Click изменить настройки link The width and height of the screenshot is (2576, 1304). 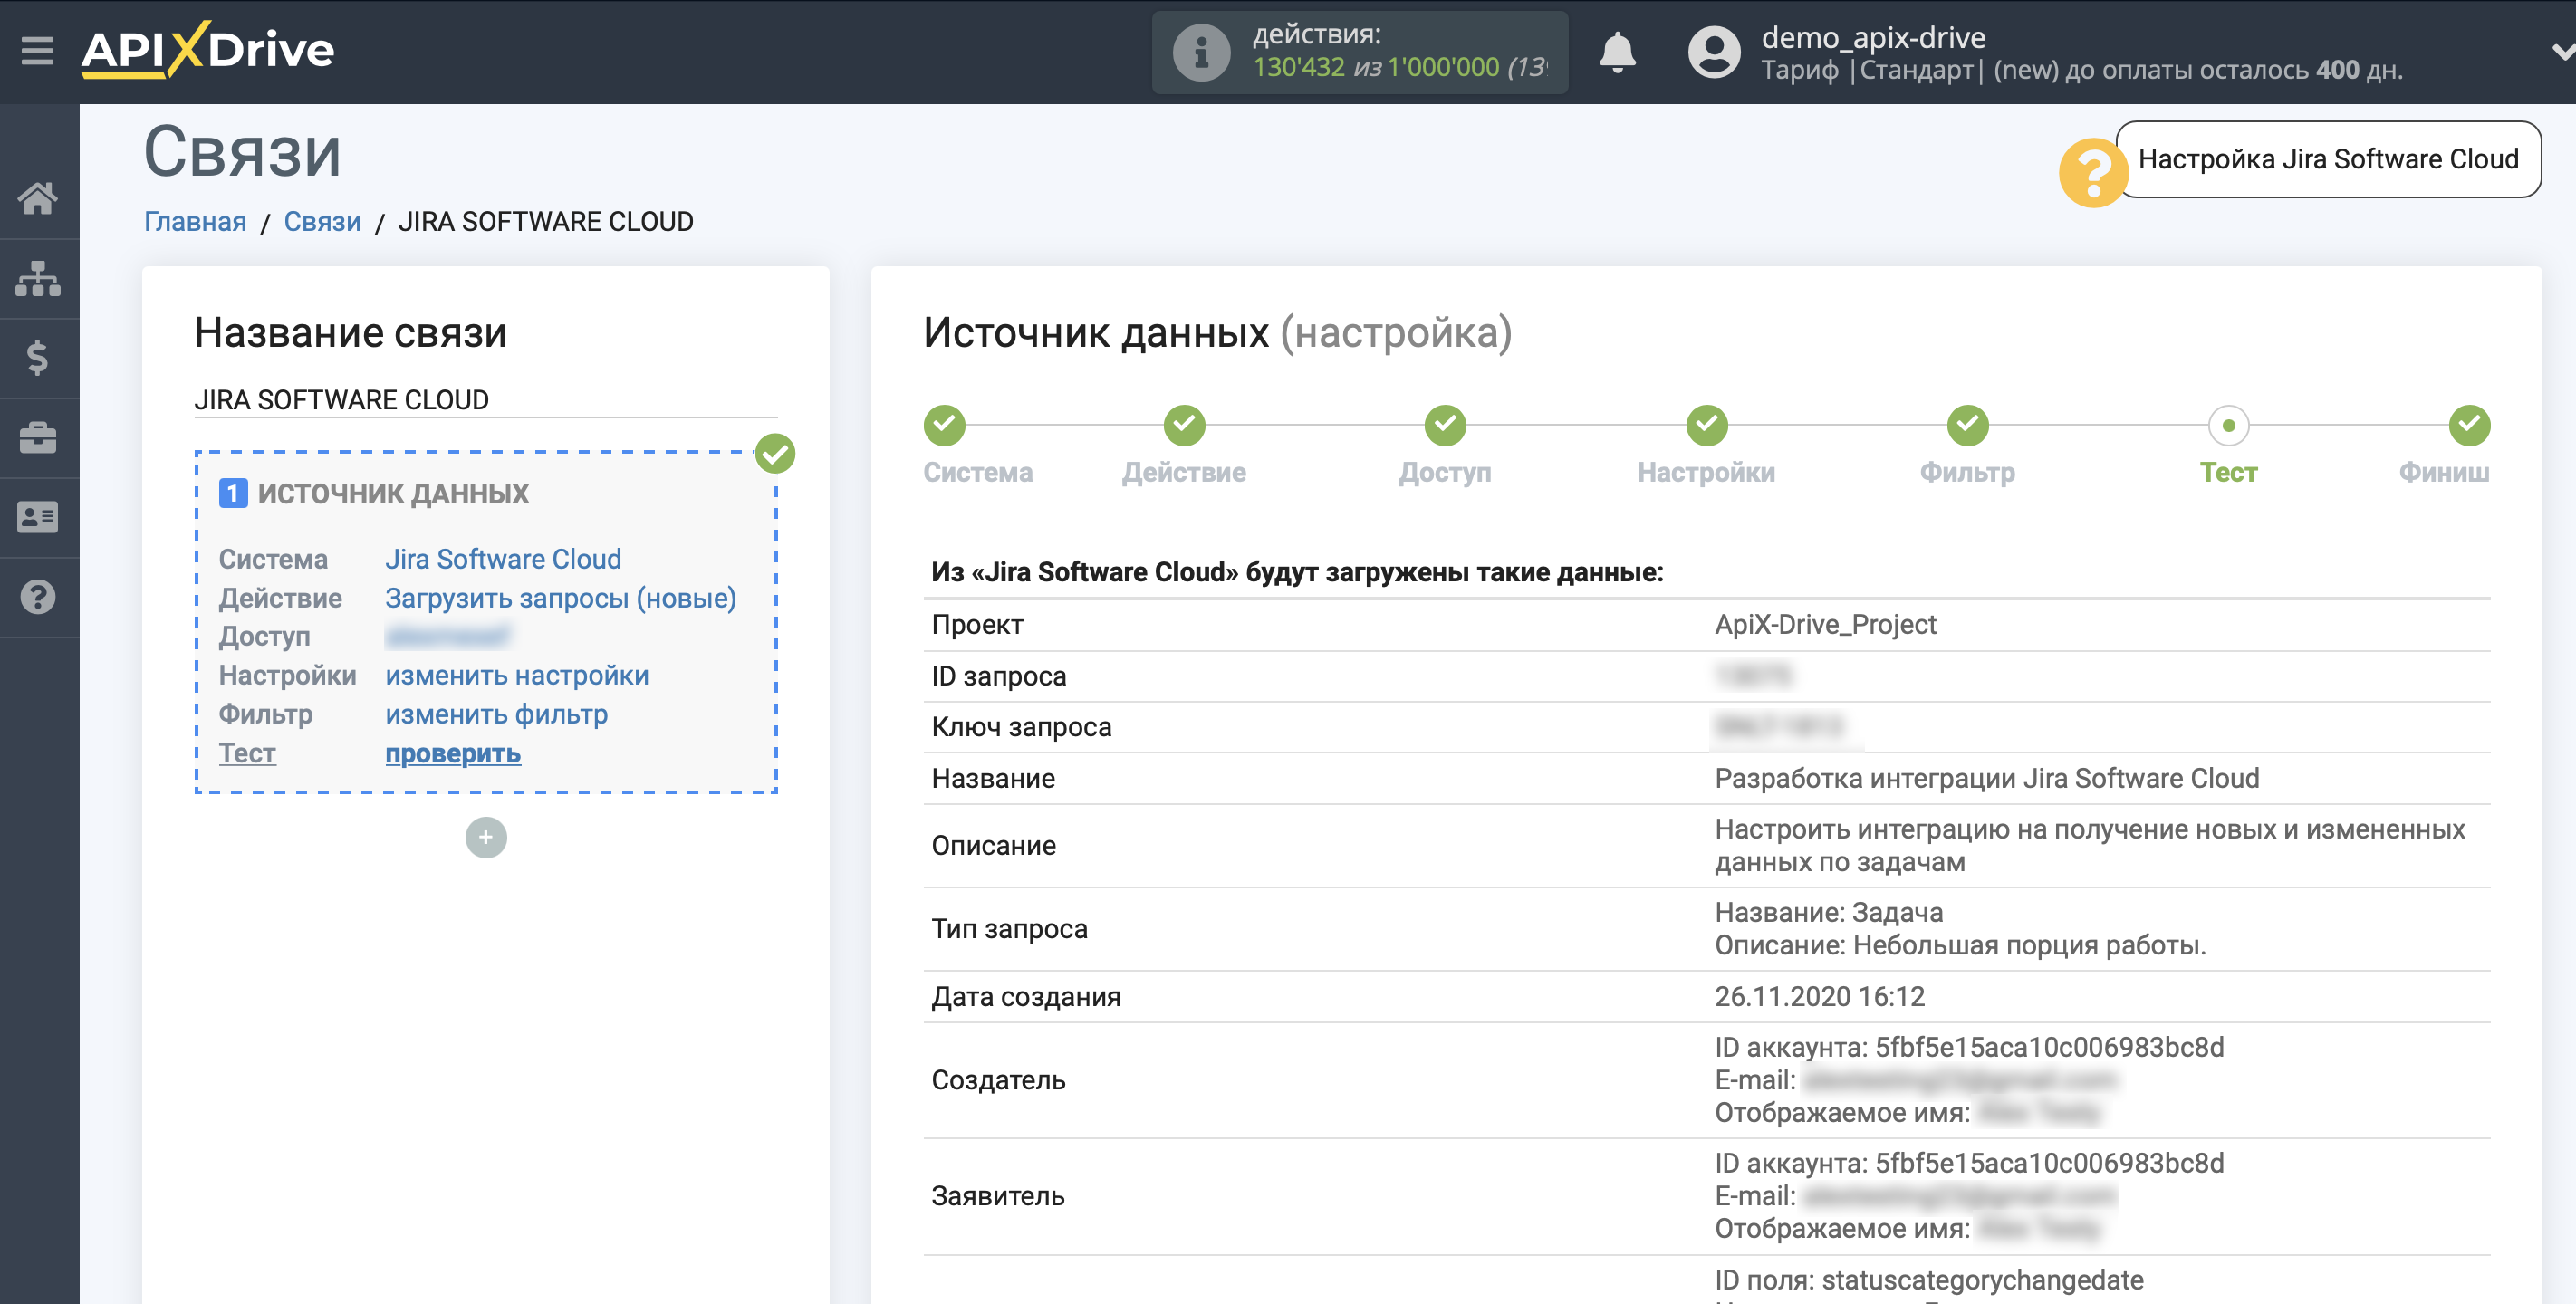coord(517,675)
